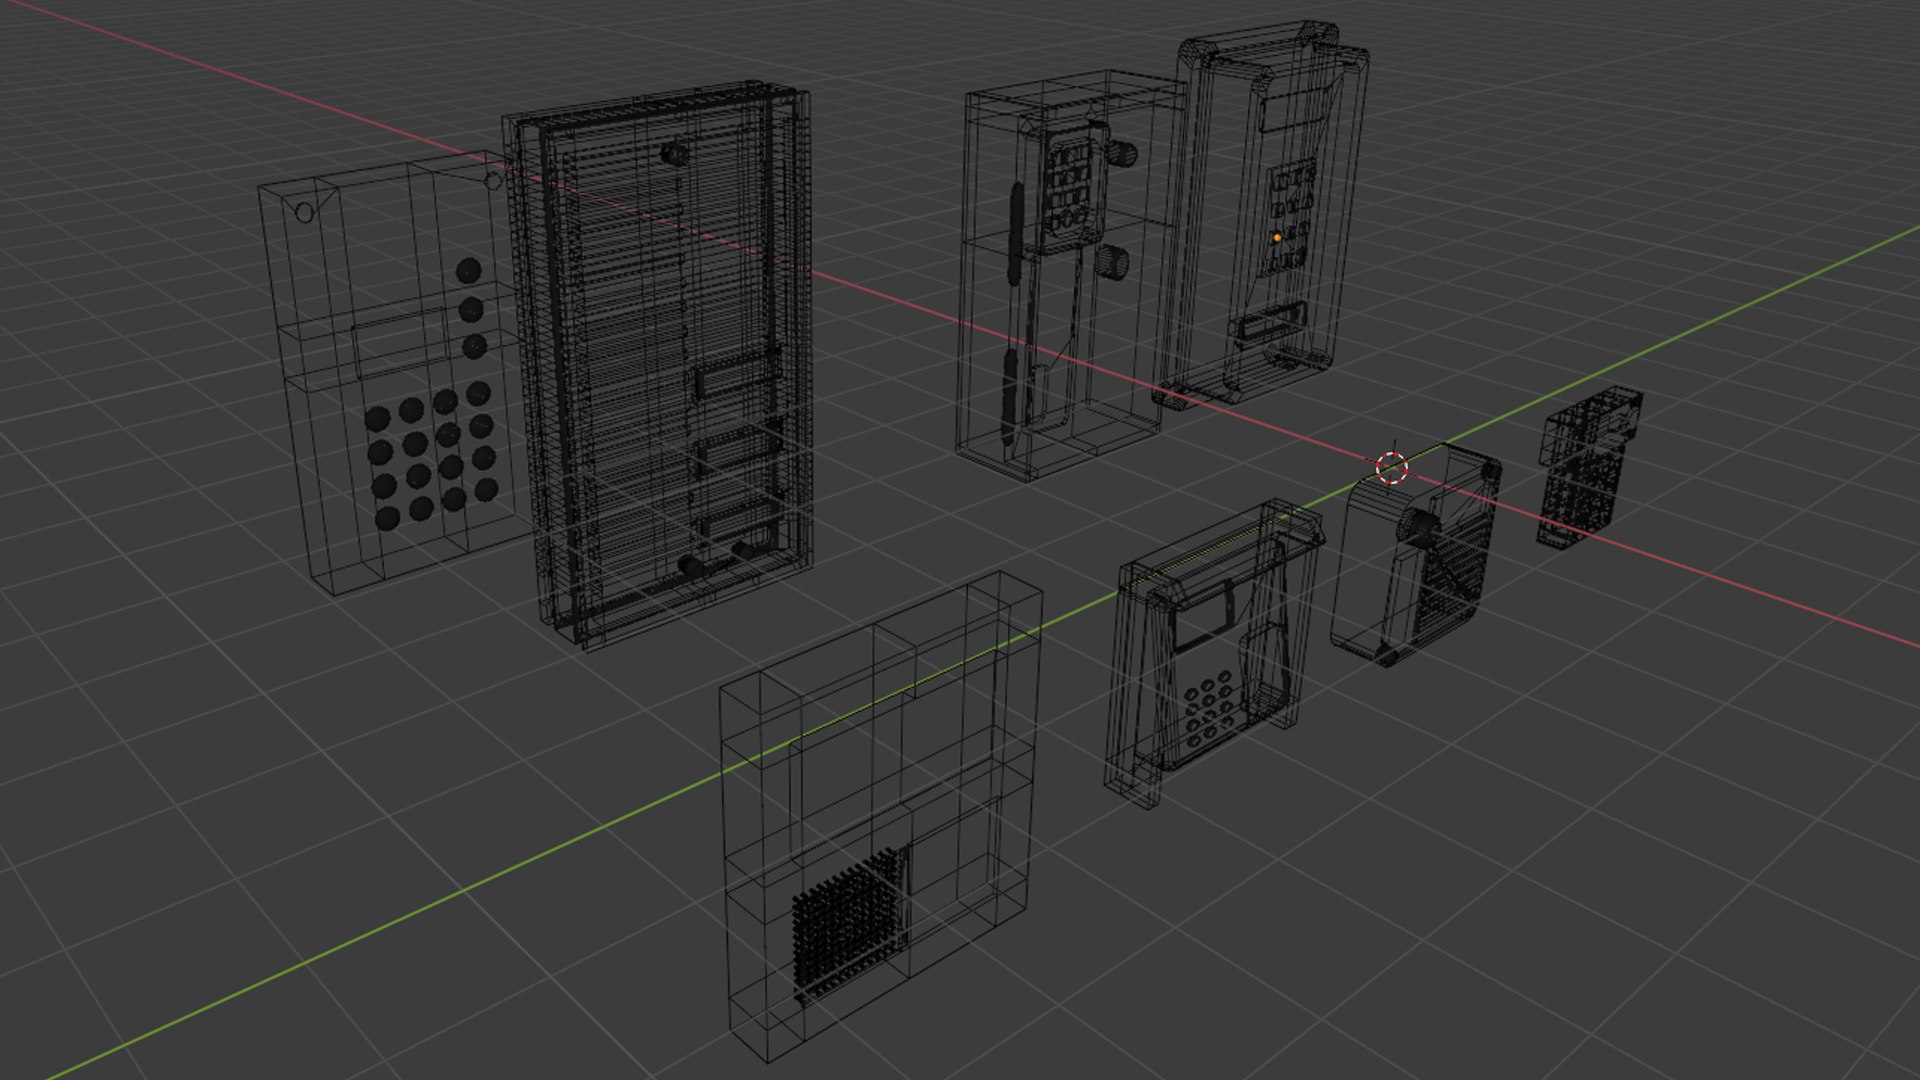Select the small dense grid object far right
This screenshot has height=1080, width=1920.
point(1585,465)
